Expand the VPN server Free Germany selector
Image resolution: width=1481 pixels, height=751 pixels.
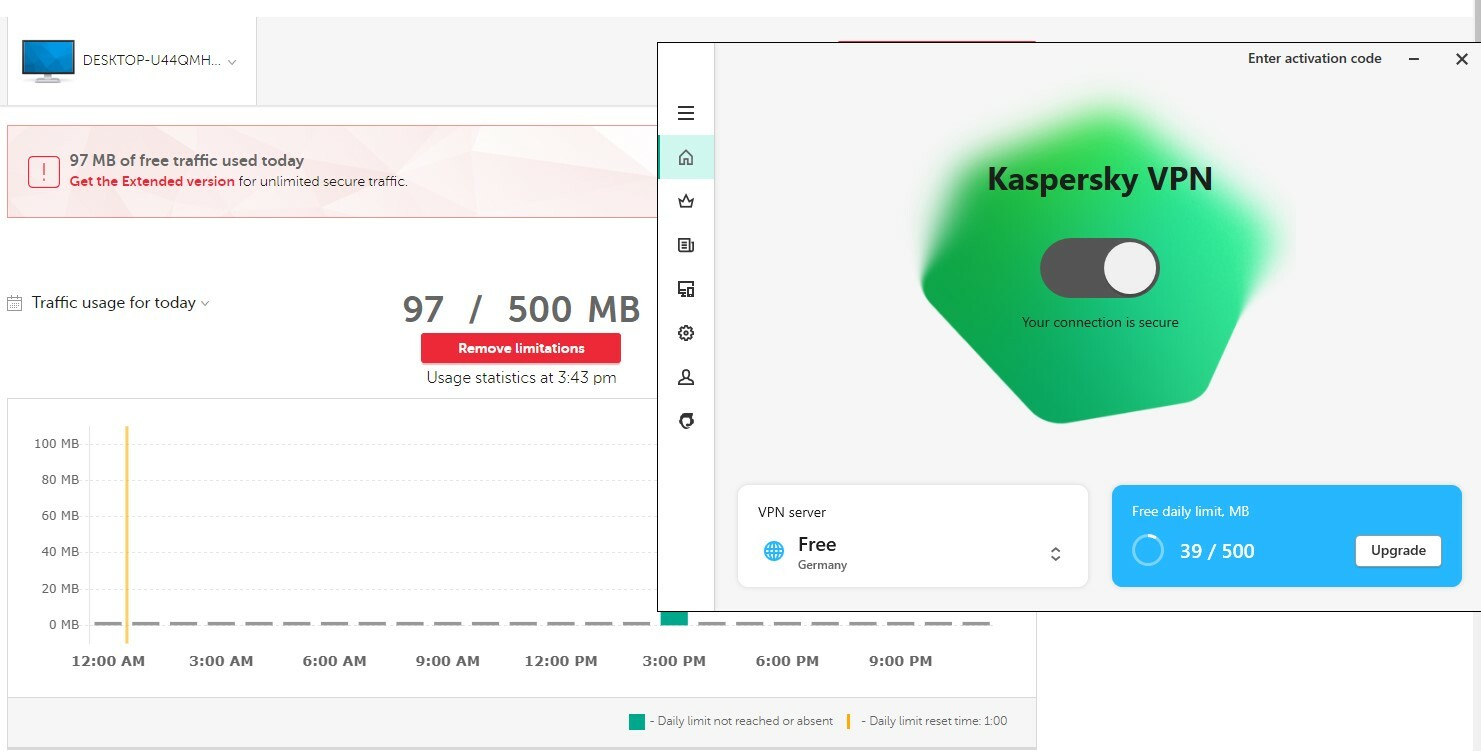point(912,536)
